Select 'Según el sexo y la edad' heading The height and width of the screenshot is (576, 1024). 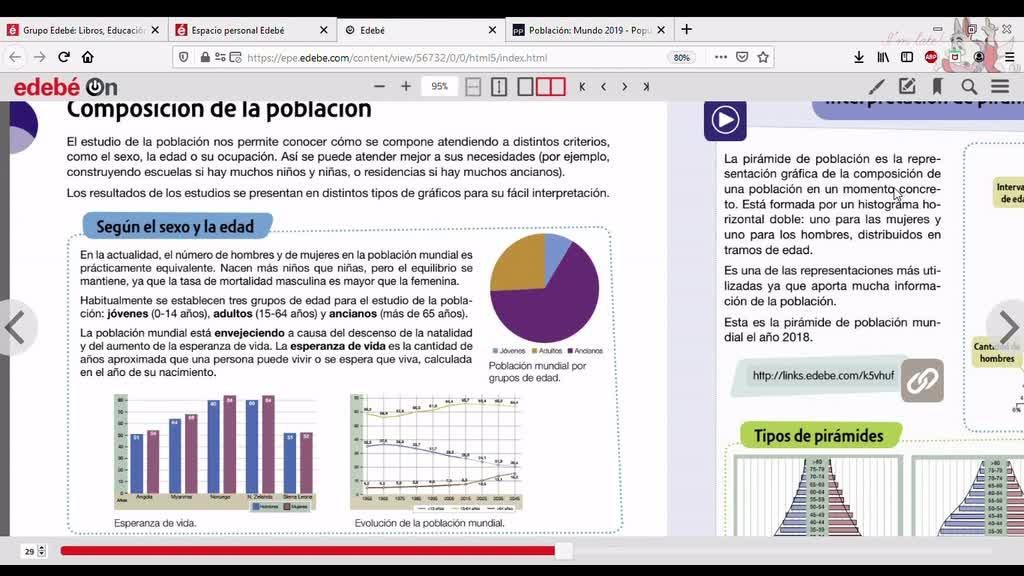(x=176, y=227)
